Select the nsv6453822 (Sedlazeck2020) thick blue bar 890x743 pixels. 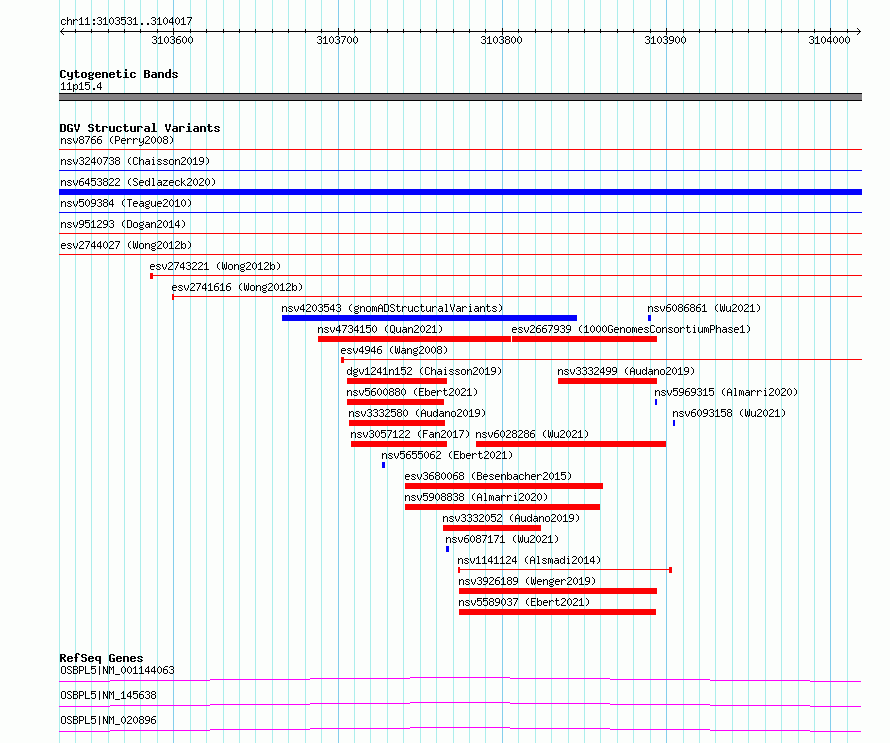pos(460,192)
